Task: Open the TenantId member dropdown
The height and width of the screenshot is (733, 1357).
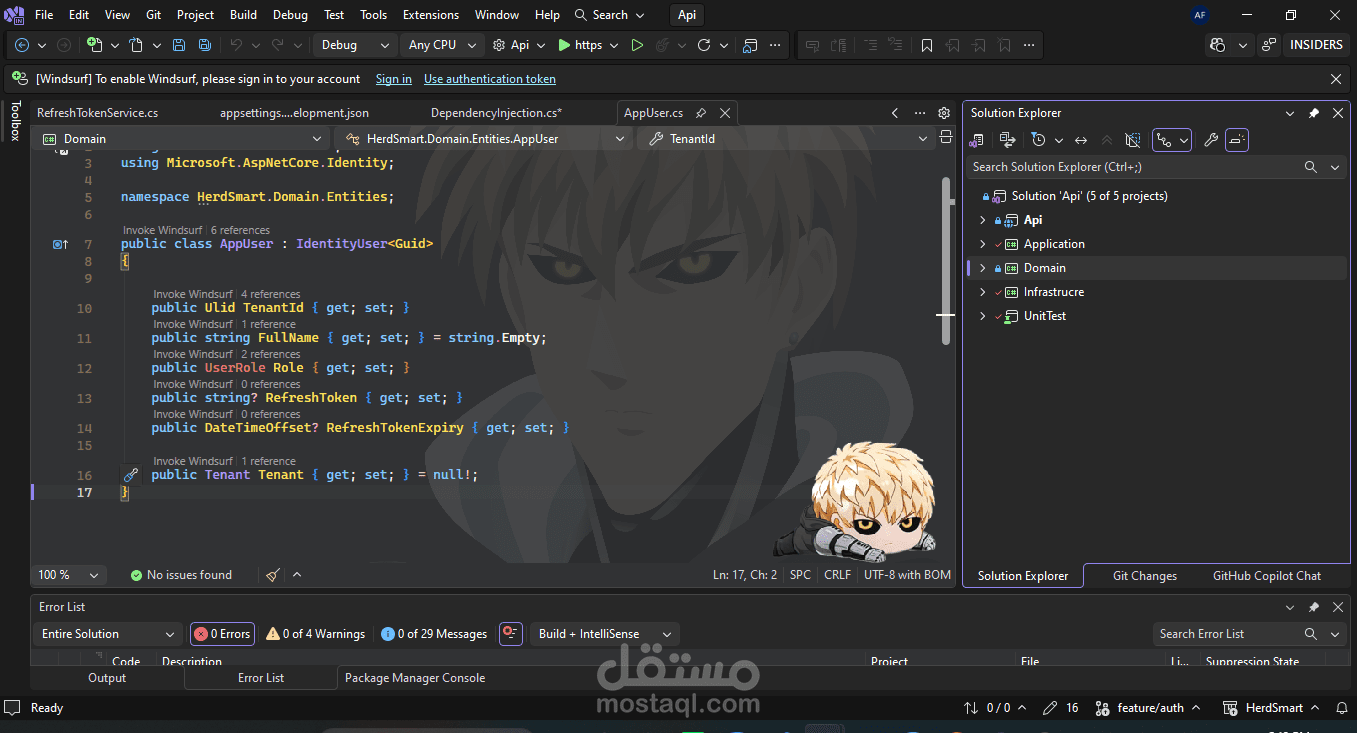Action: pos(786,139)
